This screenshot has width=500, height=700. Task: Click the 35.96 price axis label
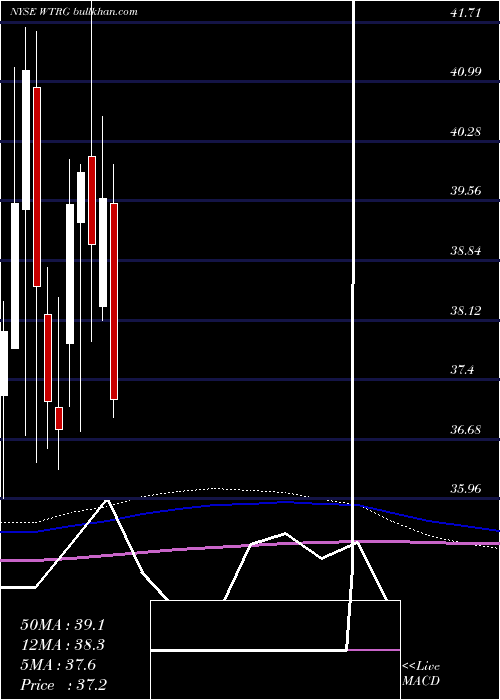coord(466,488)
